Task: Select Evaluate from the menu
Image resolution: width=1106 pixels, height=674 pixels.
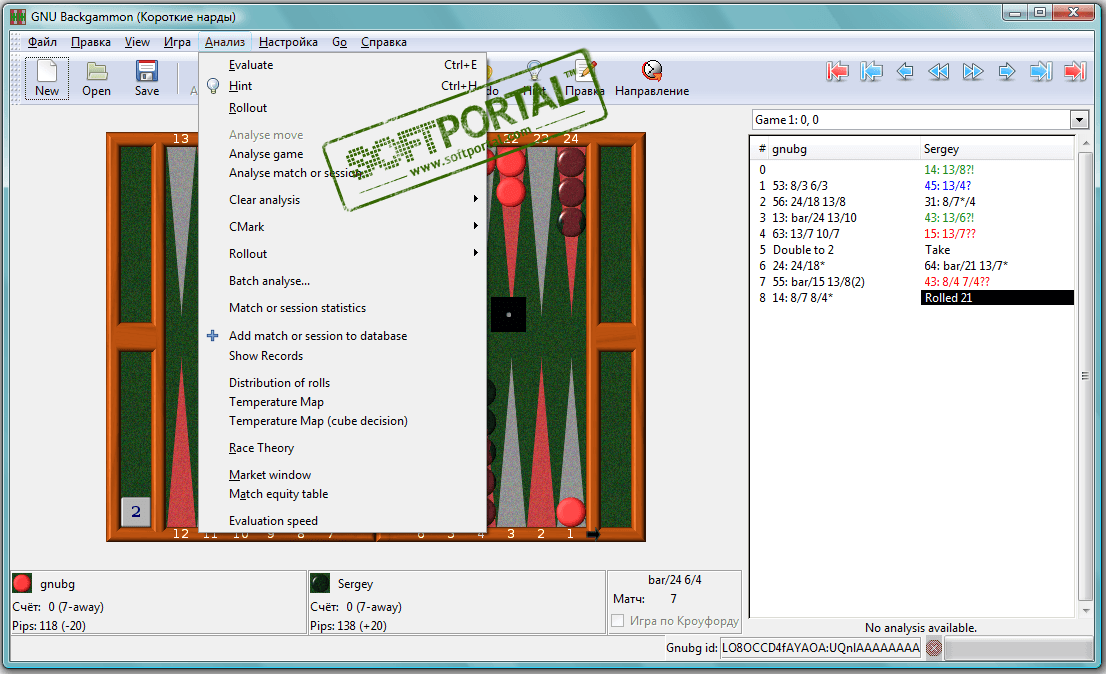Action: [x=343, y=65]
